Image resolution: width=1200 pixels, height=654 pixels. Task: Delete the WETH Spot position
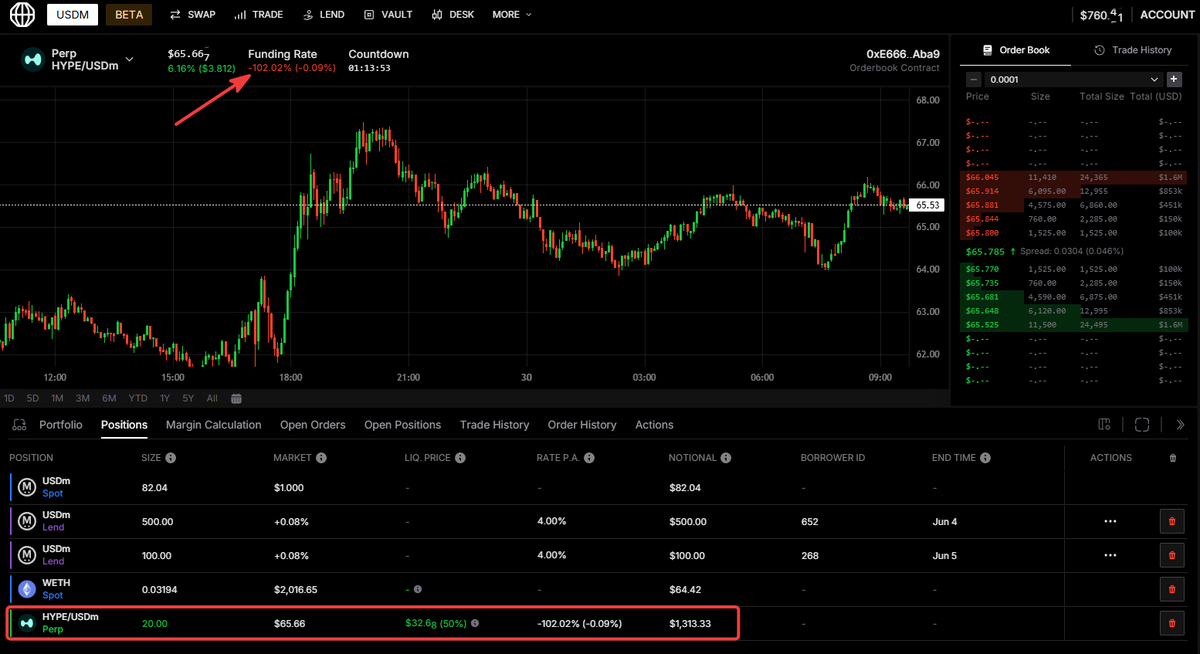point(1172,589)
